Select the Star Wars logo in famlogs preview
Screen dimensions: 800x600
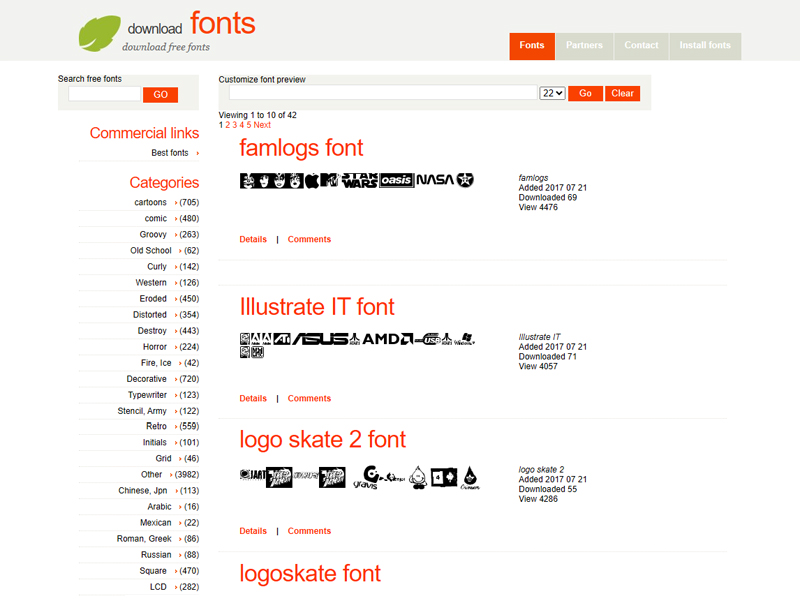click(x=360, y=181)
